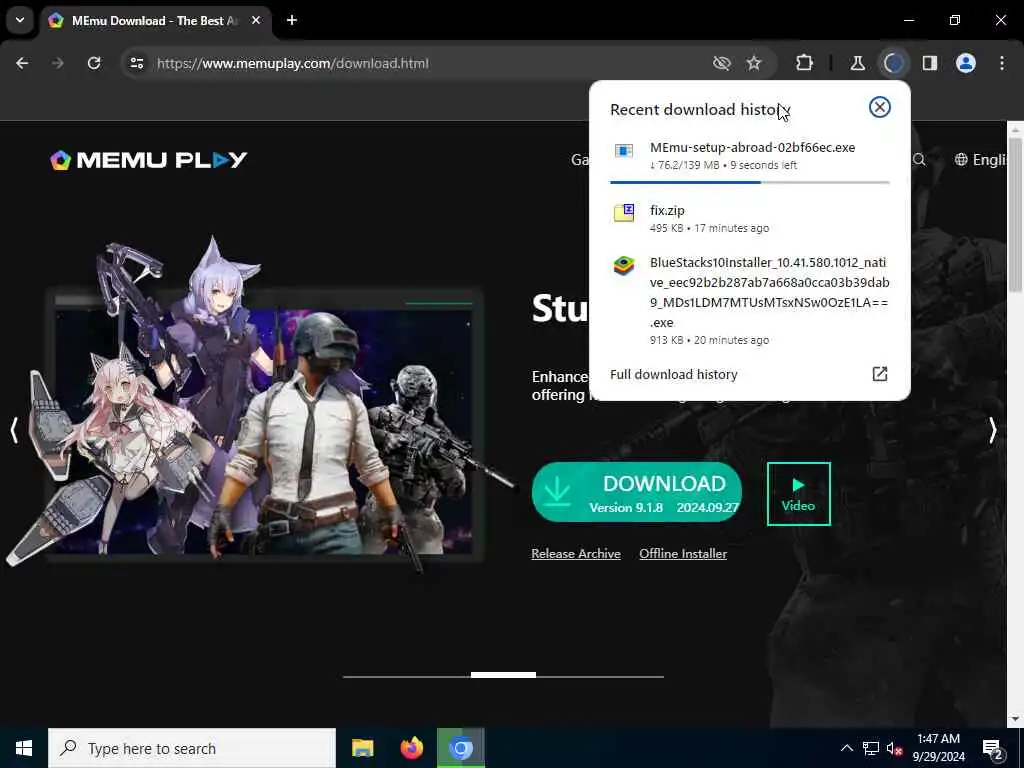Image resolution: width=1024 pixels, height=768 pixels.
Task: Click the network tray icon
Action: coord(871,748)
